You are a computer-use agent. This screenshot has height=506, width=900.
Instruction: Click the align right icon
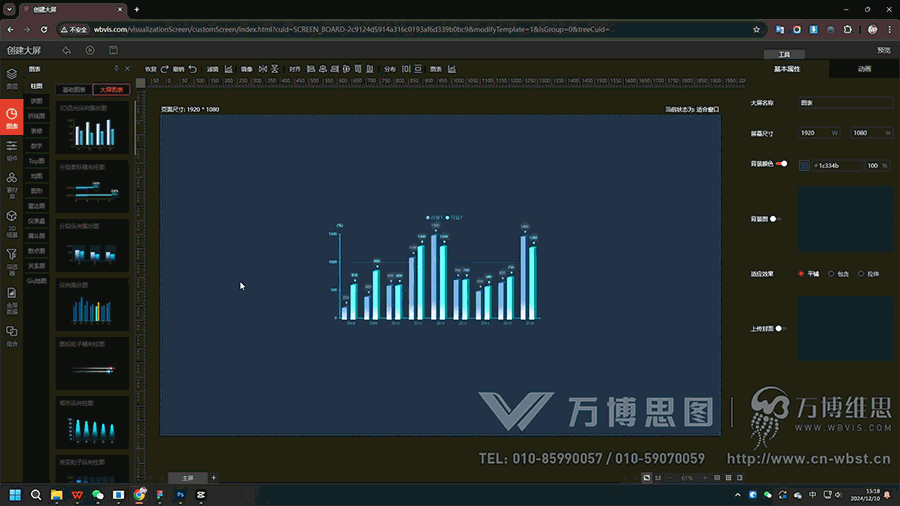335,69
